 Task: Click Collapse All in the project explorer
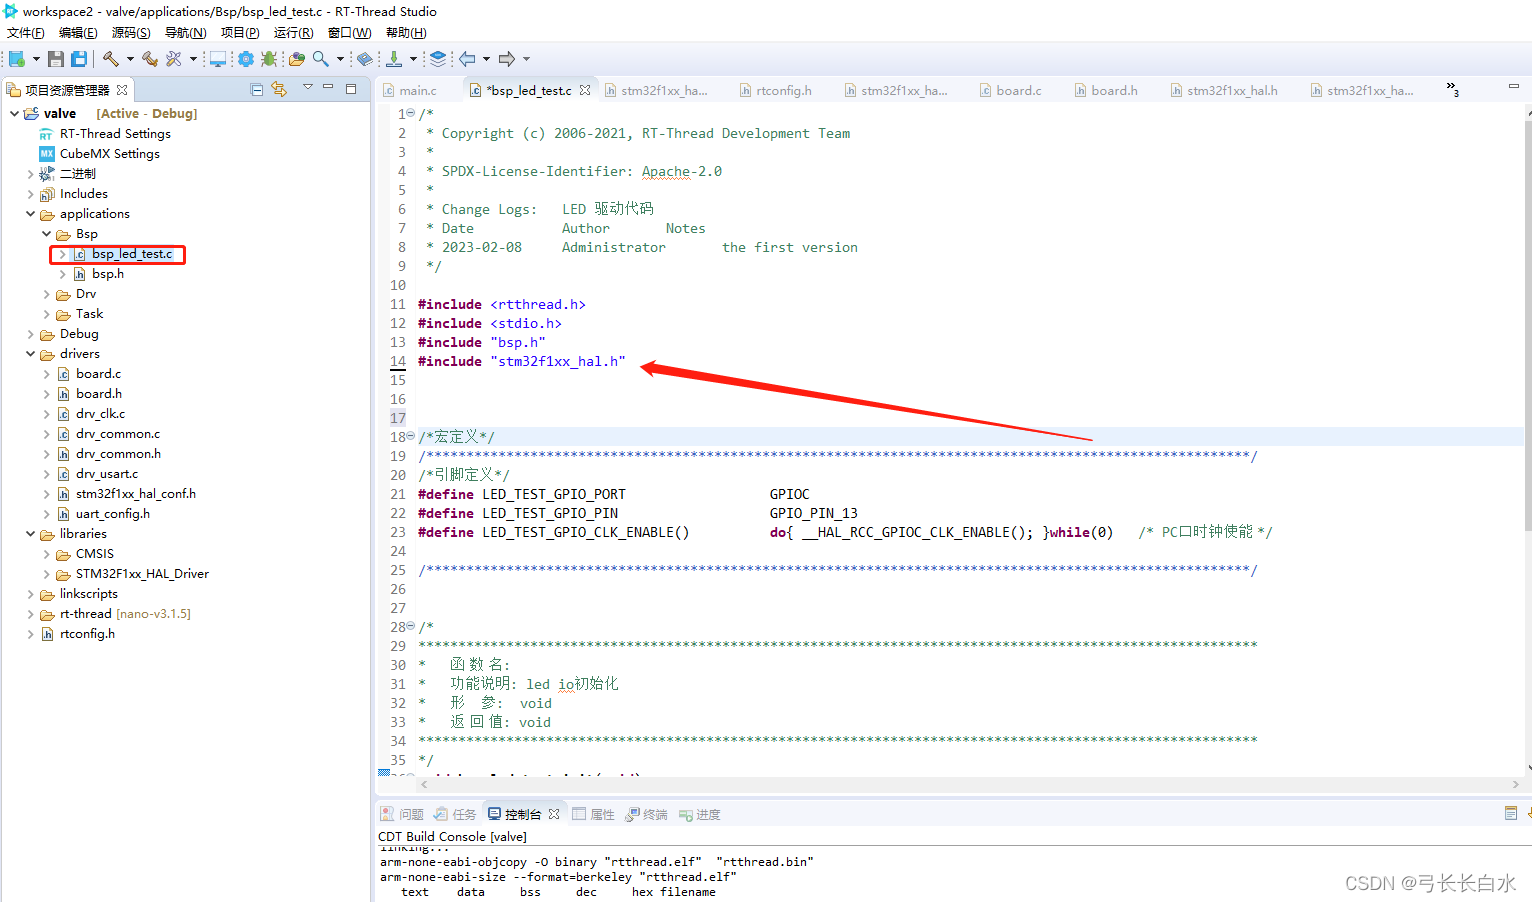point(257,89)
